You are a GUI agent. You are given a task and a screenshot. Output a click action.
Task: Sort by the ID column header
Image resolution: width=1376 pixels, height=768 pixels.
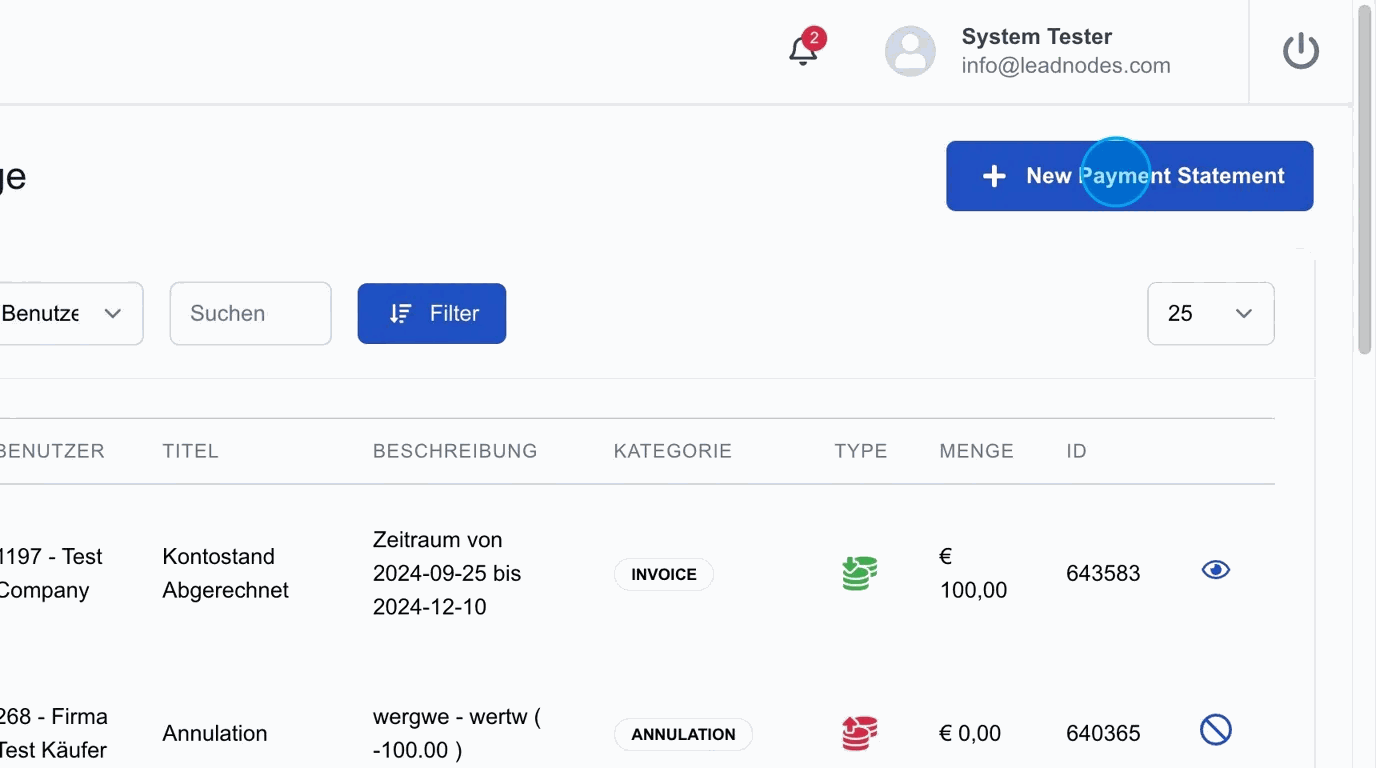1076,451
